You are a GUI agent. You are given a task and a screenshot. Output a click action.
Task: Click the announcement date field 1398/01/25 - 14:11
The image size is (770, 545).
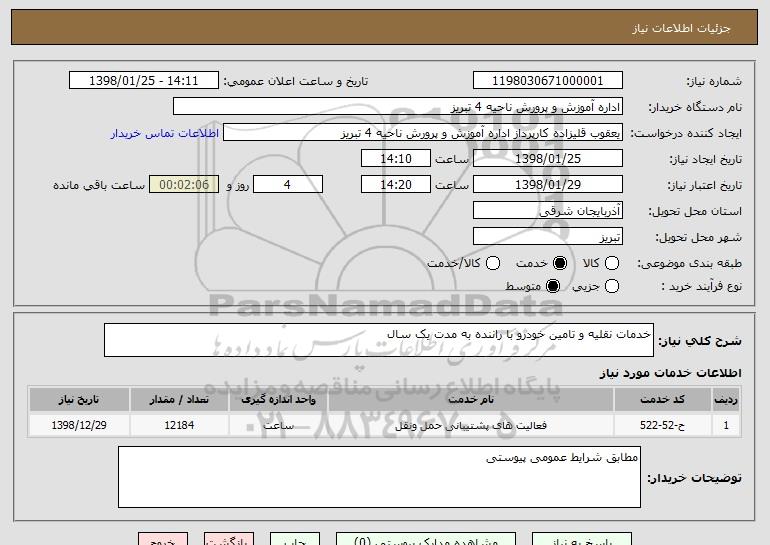pyautogui.click(x=144, y=81)
